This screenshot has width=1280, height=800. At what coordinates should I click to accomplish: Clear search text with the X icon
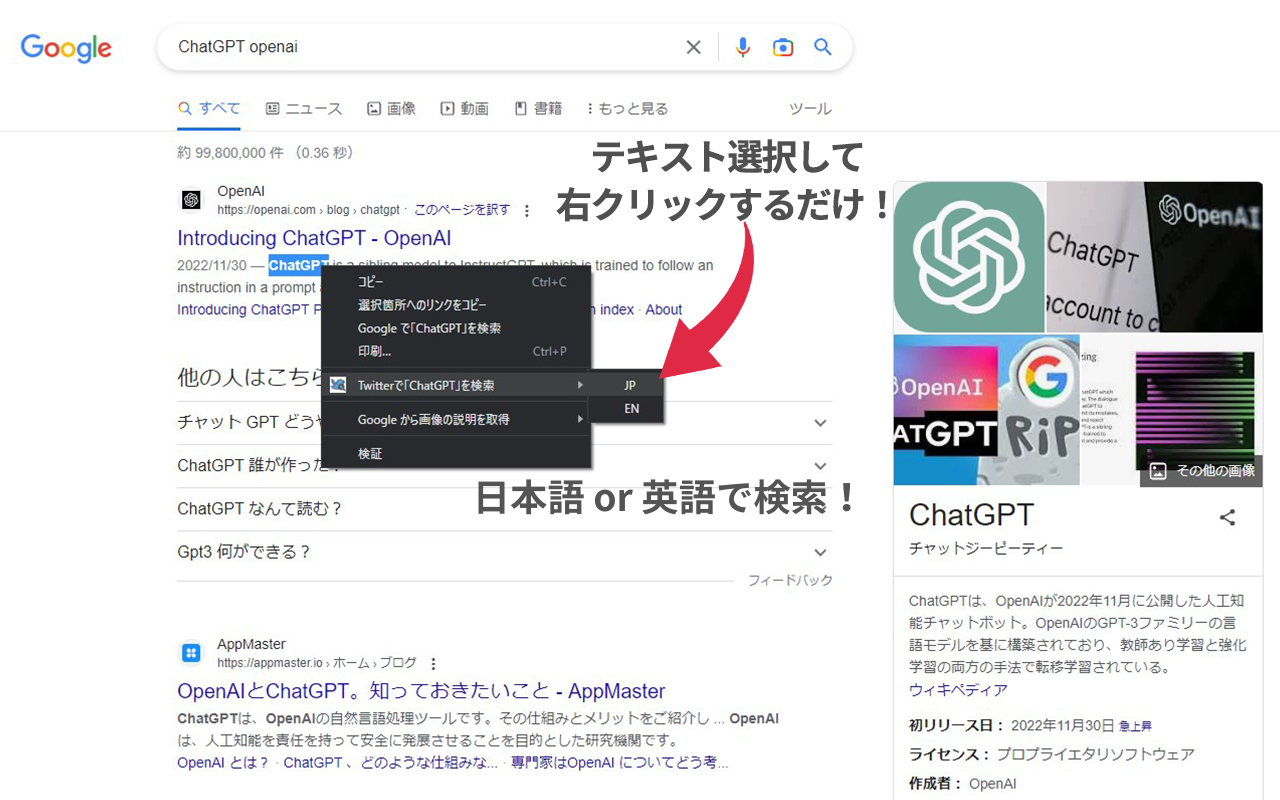tap(693, 47)
